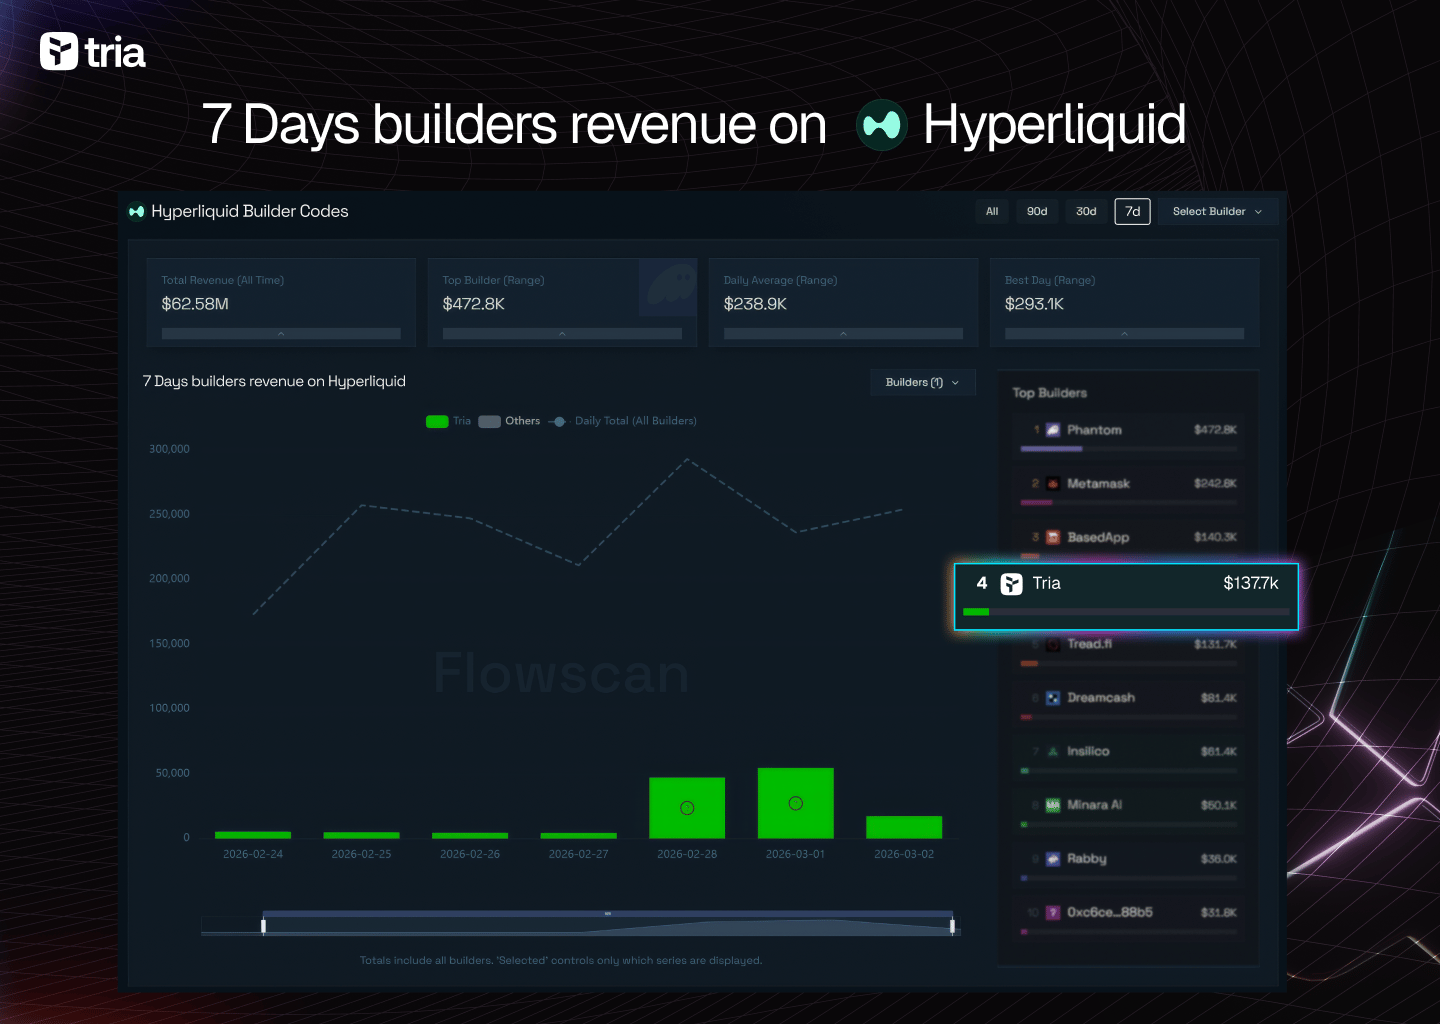Click the Rabby wallet icon
The height and width of the screenshot is (1024, 1440).
1052,859
